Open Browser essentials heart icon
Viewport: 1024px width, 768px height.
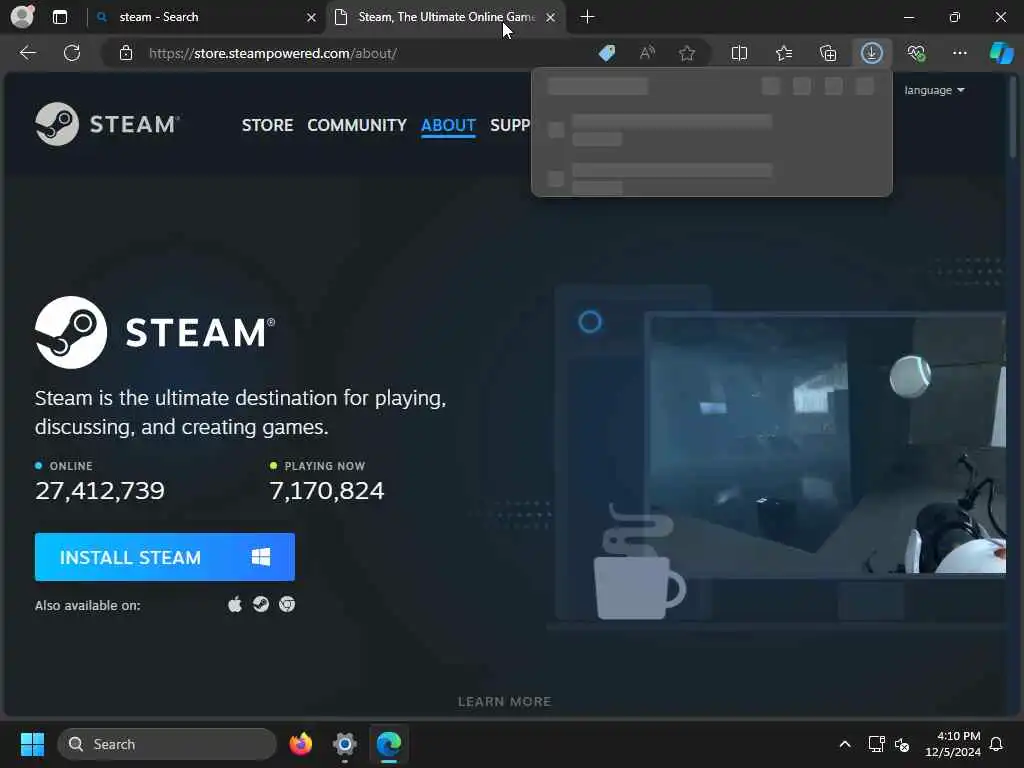(916, 53)
